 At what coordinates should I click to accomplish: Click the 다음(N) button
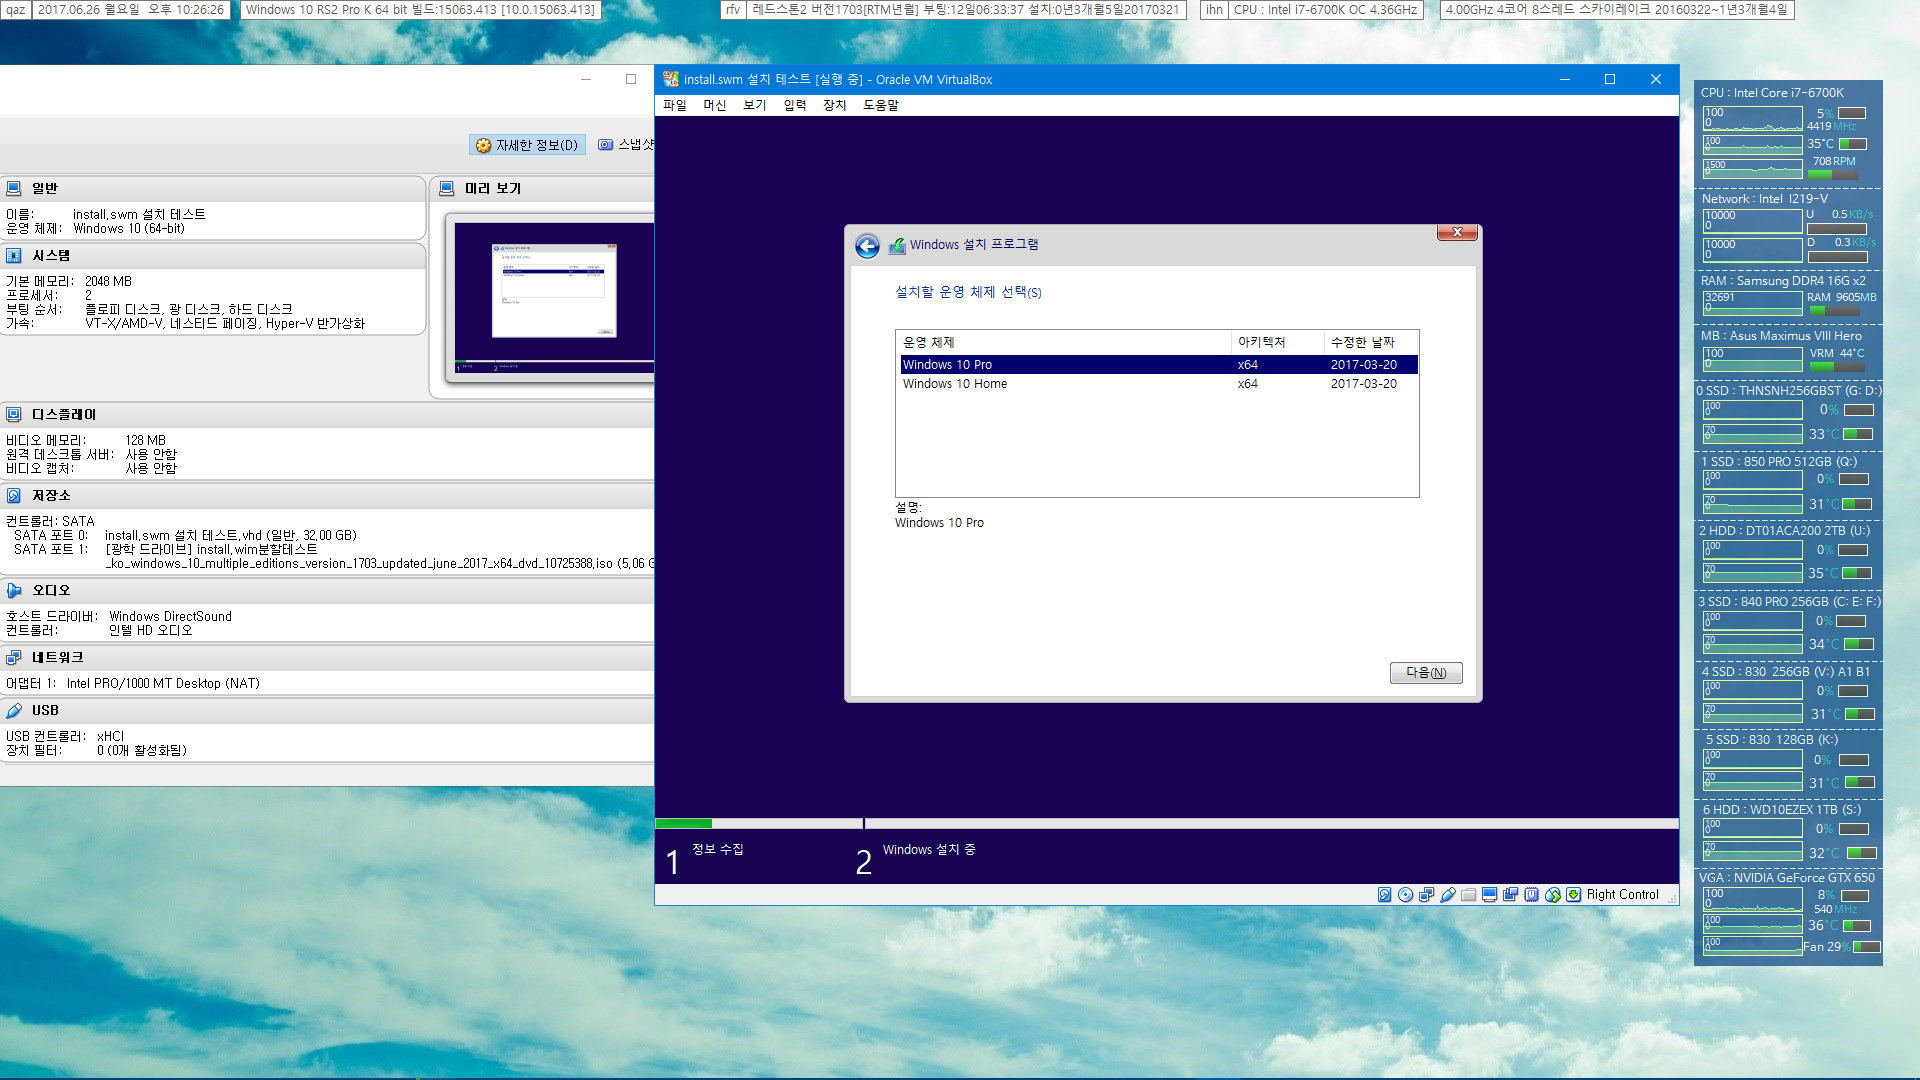[1426, 673]
